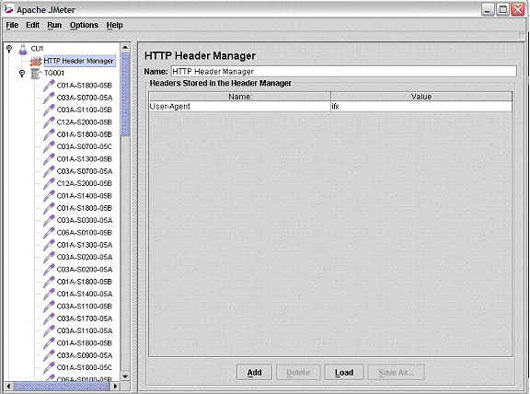The height and width of the screenshot is (394, 530).
Task: Click the Value column header
Action: click(x=421, y=97)
